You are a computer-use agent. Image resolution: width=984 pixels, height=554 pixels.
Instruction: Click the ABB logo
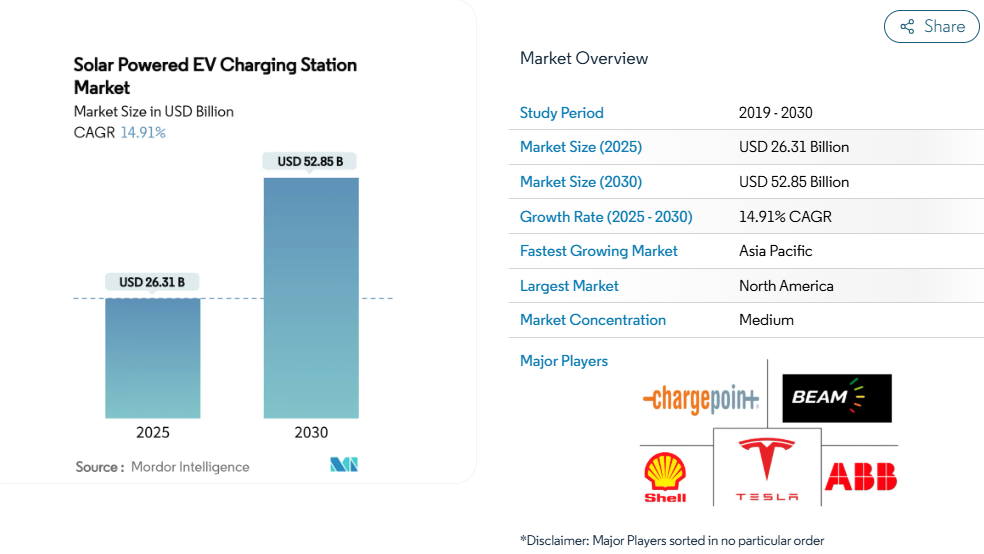click(x=860, y=477)
